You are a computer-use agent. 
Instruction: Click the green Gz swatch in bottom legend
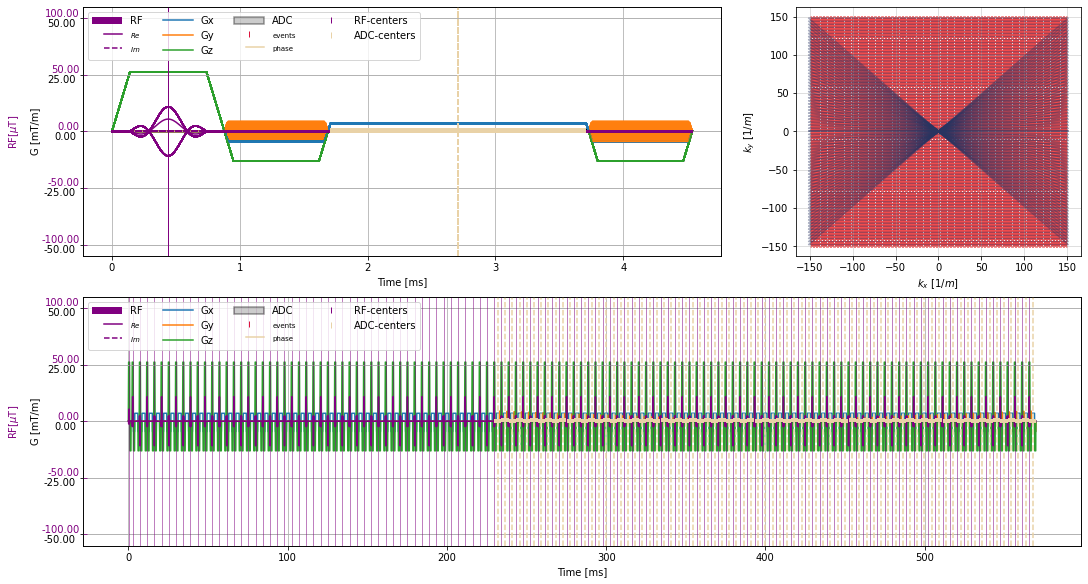pyautogui.click(x=177, y=341)
